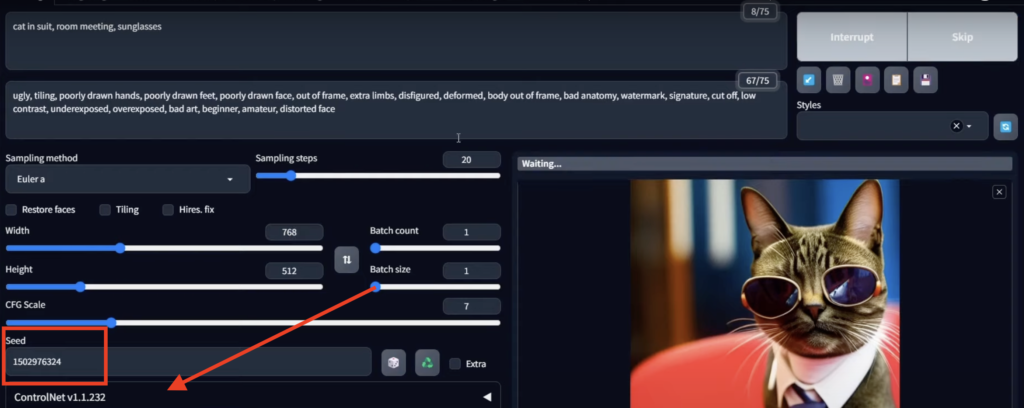The width and height of the screenshot is (1024, 408).
Task: Enable the Restore faces checkbox
Action: pyautogui.click(x=11, y=210)
